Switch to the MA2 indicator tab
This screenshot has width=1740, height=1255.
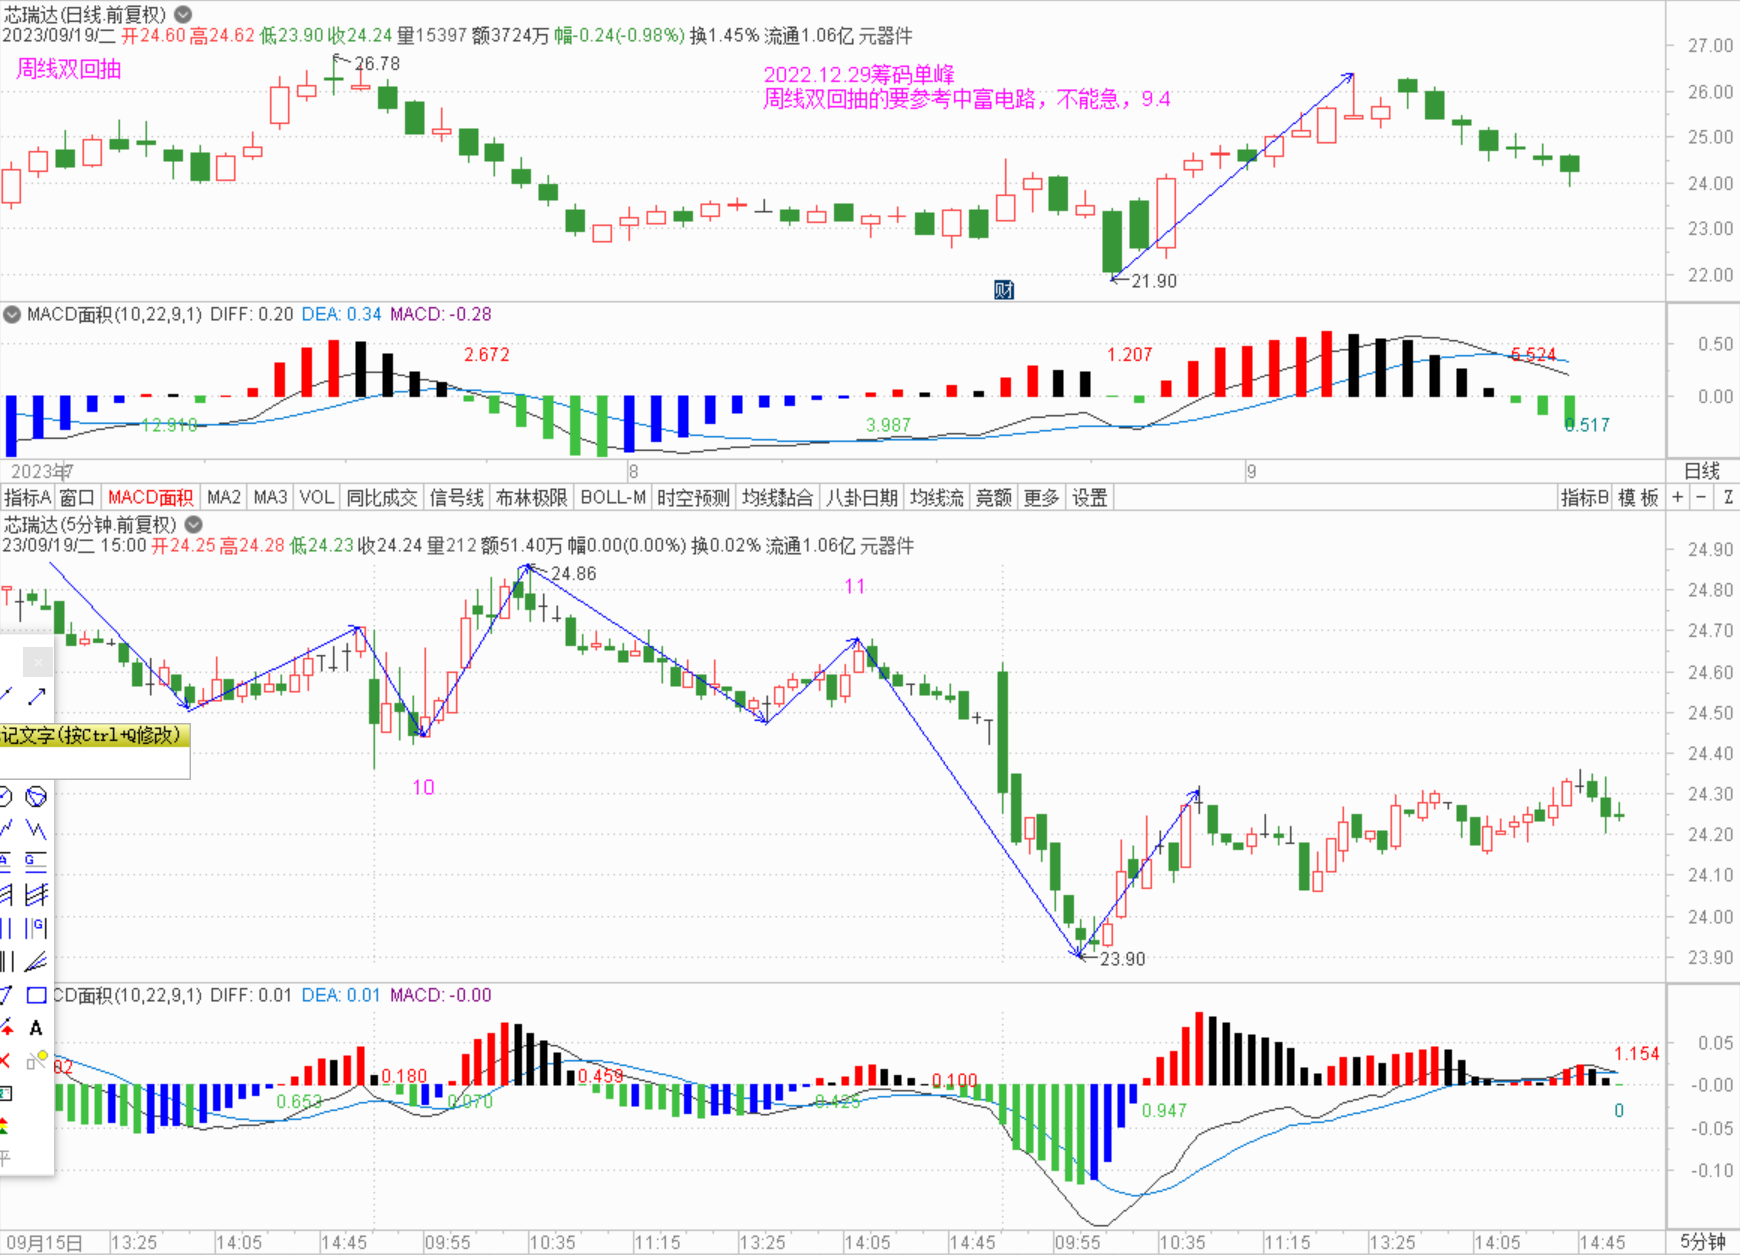coord(224,498)
